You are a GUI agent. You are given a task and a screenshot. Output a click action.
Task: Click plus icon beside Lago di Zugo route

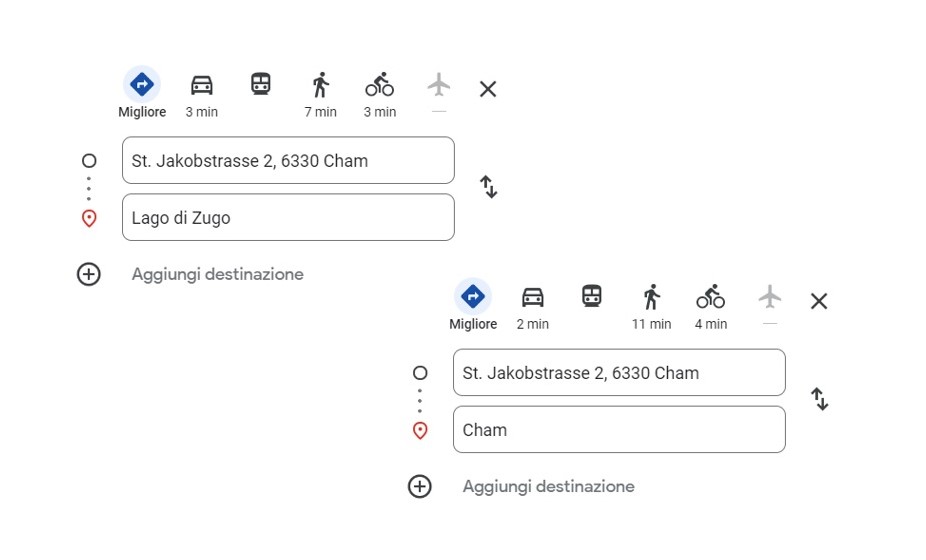coord(89,274)
